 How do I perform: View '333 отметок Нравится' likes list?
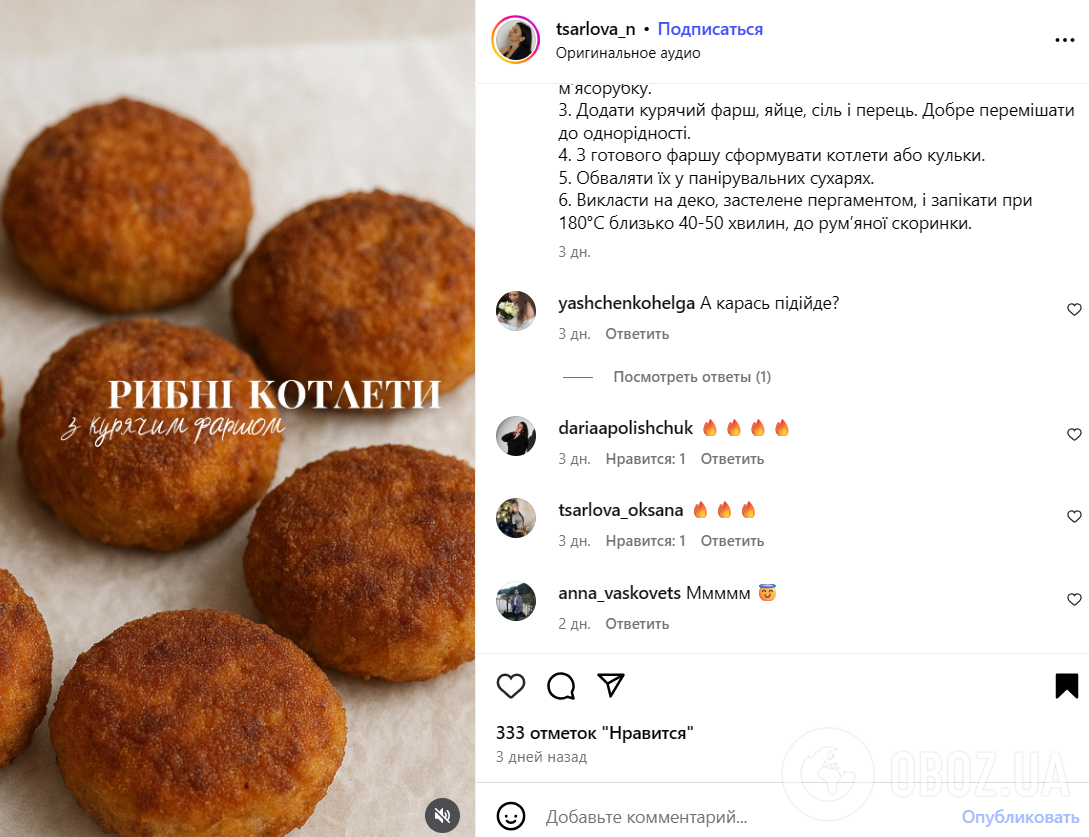coord(595,733)
